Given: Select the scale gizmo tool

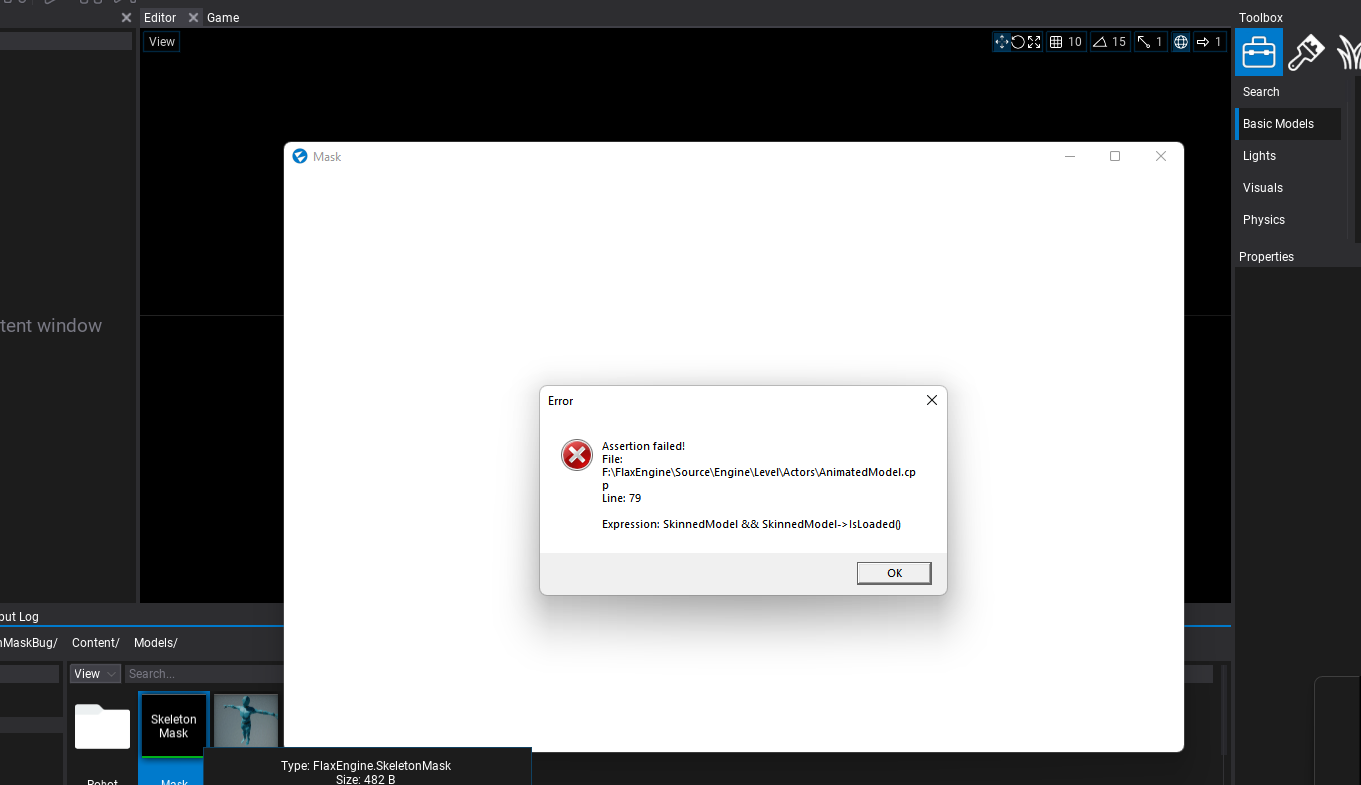Looking at the screenshot, I should [1033, 41].
